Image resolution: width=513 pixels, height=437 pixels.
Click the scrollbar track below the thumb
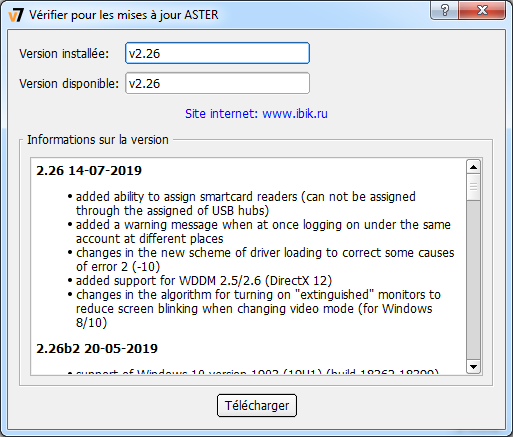click(473, 280)
